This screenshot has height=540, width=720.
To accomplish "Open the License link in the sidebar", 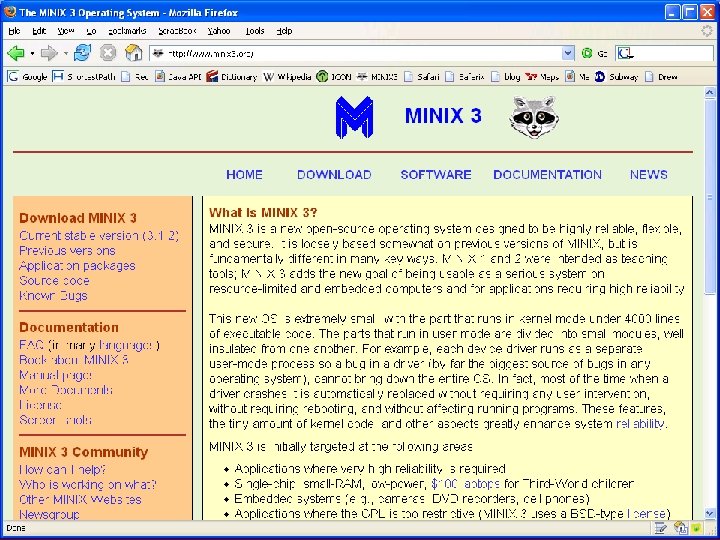I will (40, 405).
